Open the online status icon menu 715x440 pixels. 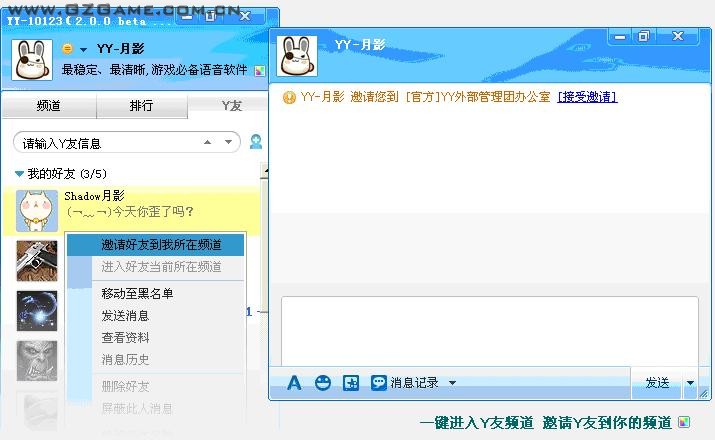[67, 48]
